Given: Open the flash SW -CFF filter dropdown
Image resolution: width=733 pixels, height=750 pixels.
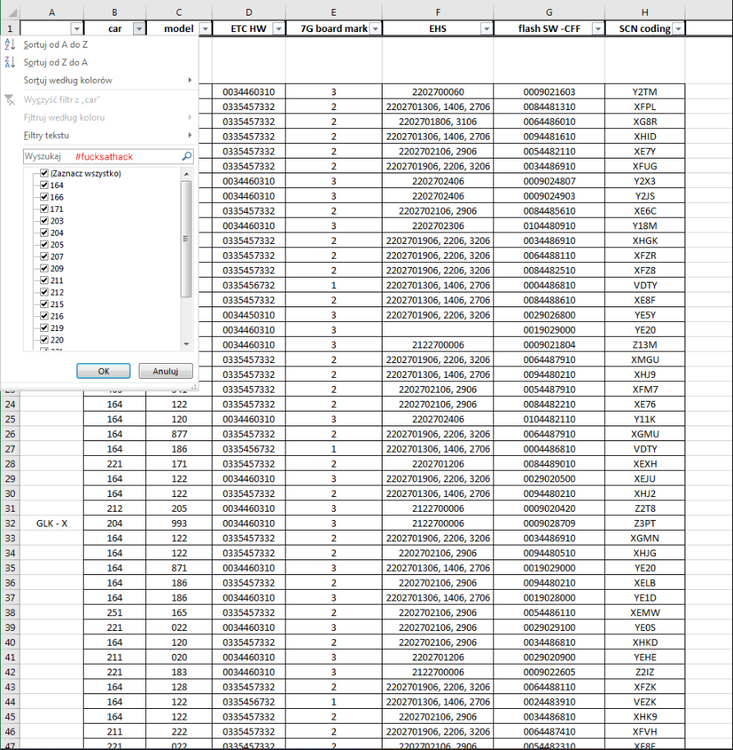Looking at the screenshot, I should point(598,29).
